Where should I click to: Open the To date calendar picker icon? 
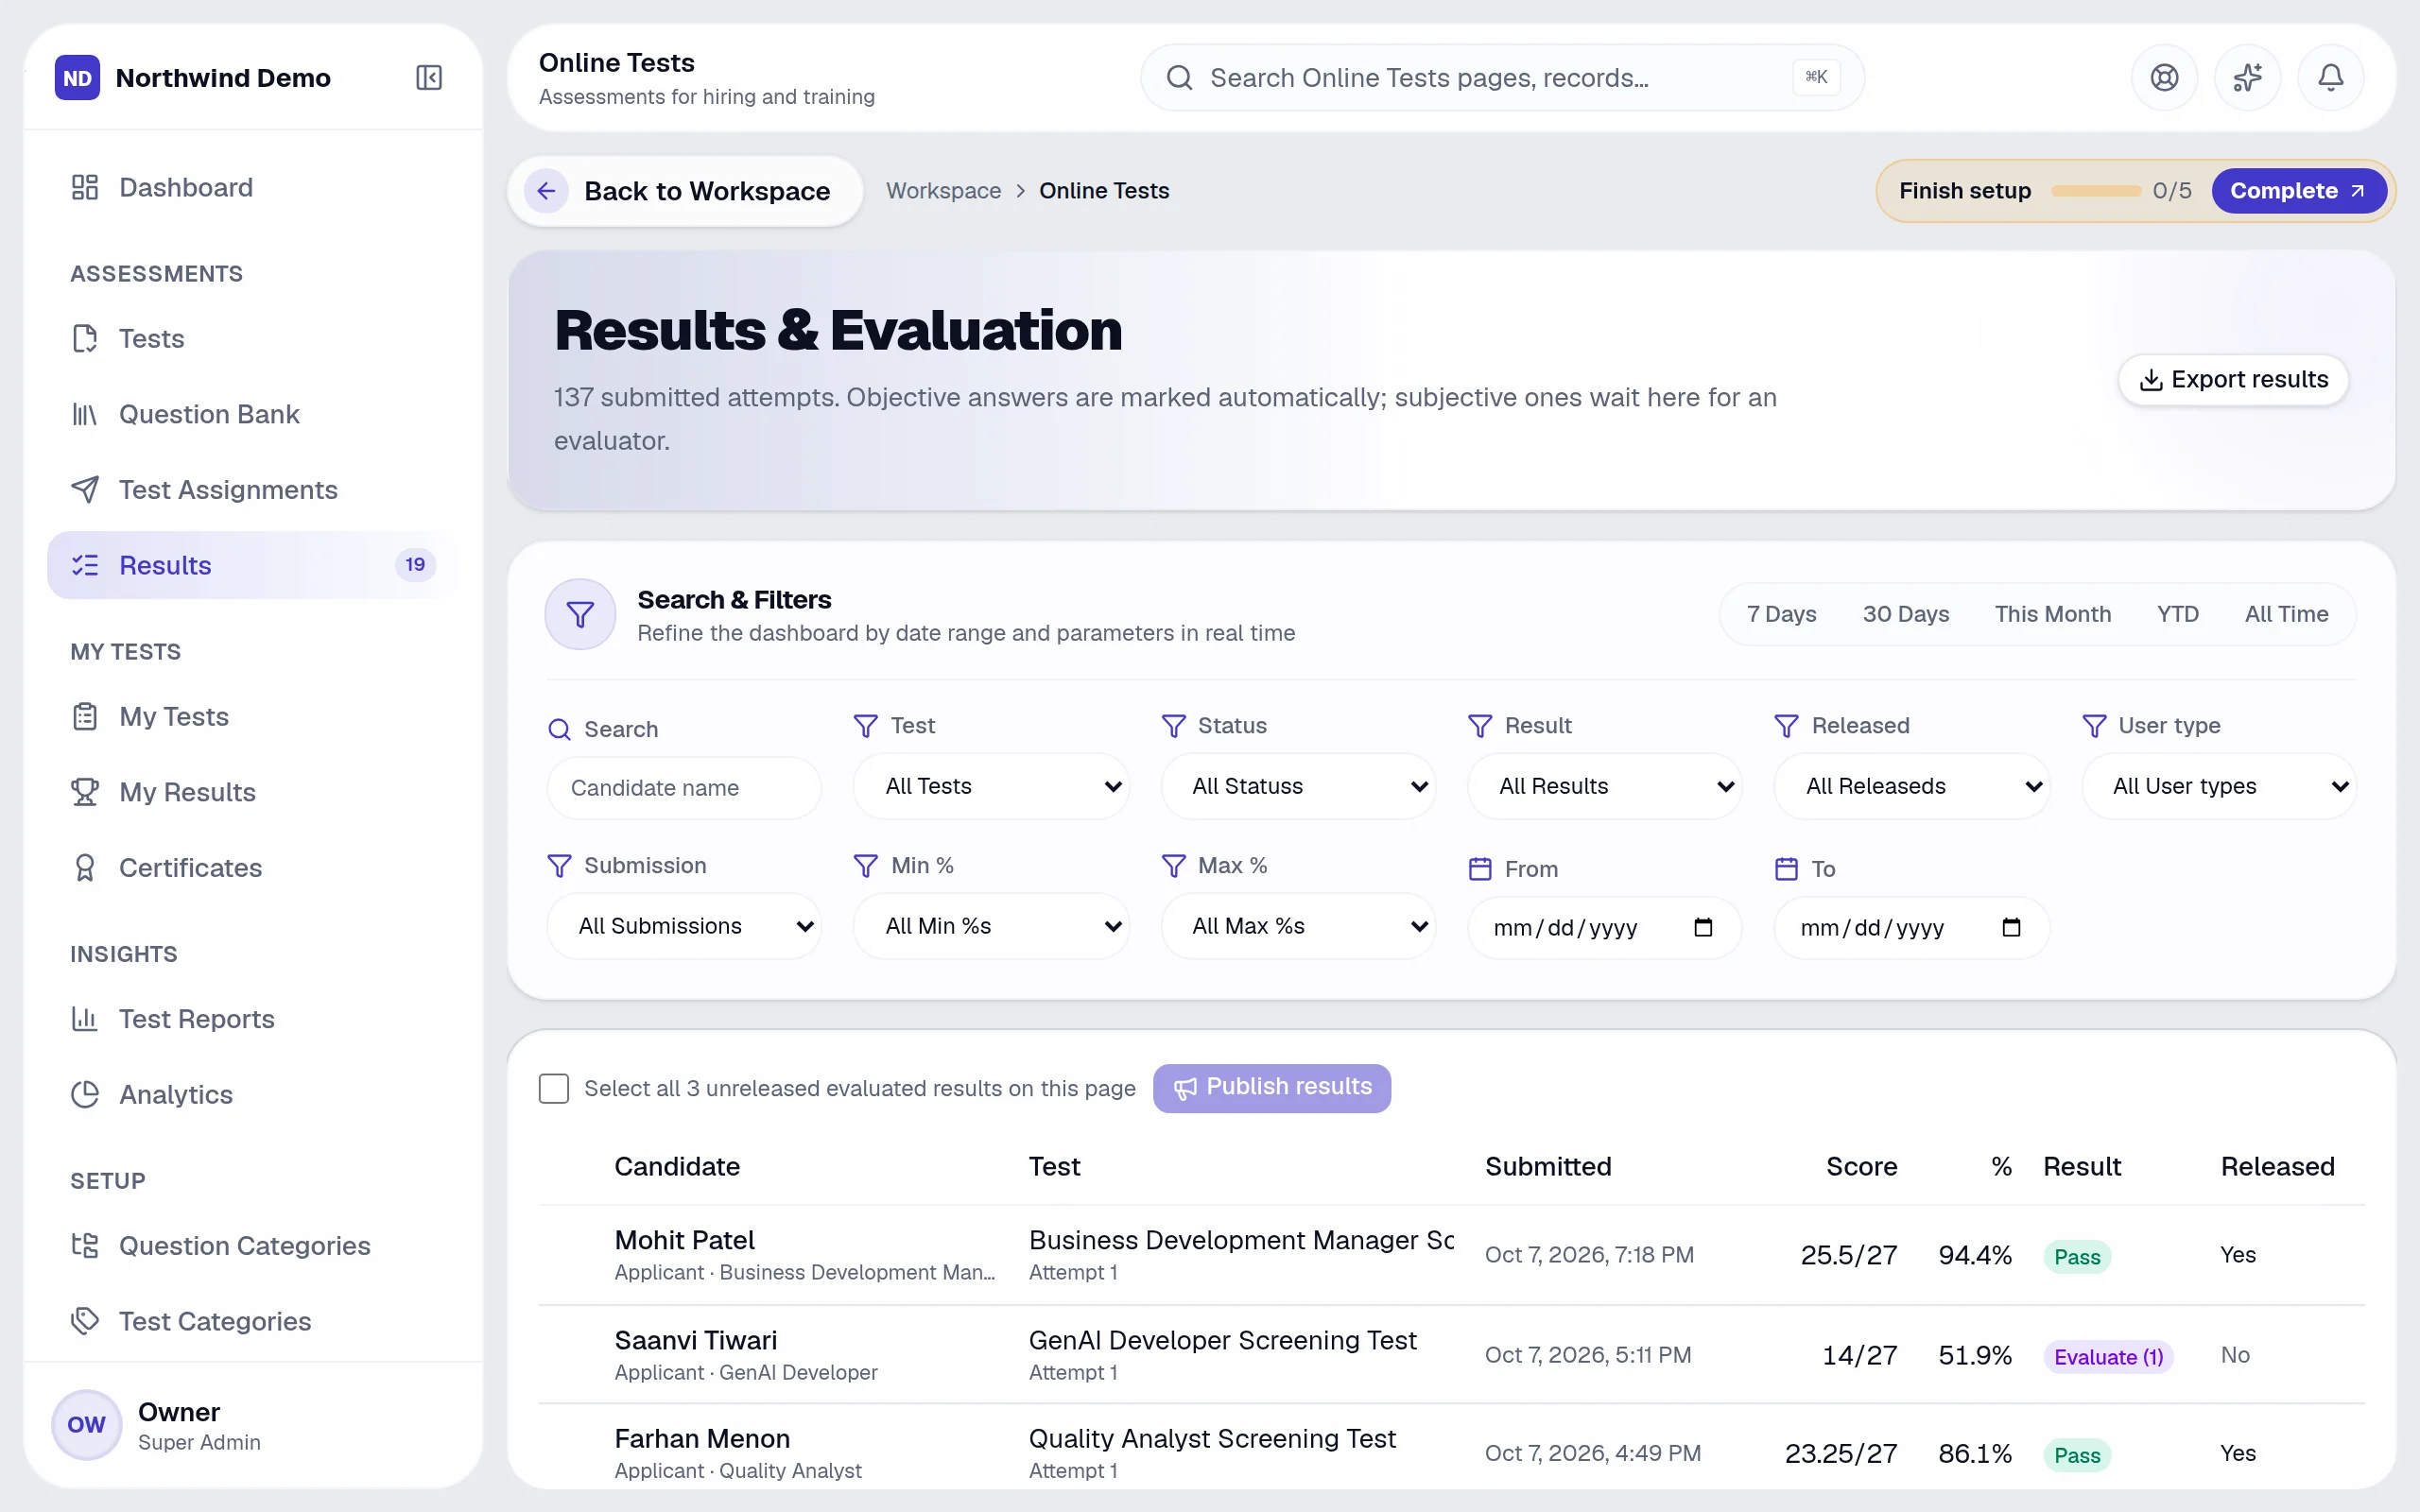(2011, 927)
